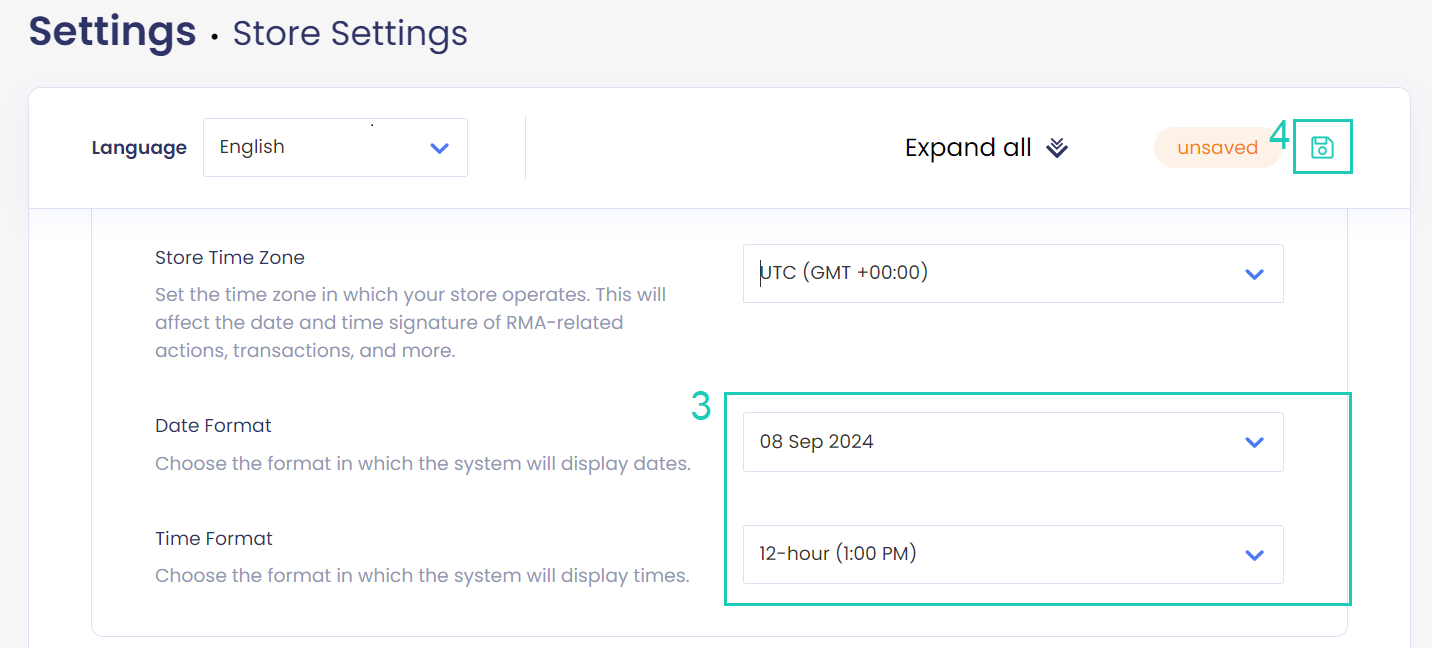
Task: Click the Time Format chevron arrow
Action: 1254,555
